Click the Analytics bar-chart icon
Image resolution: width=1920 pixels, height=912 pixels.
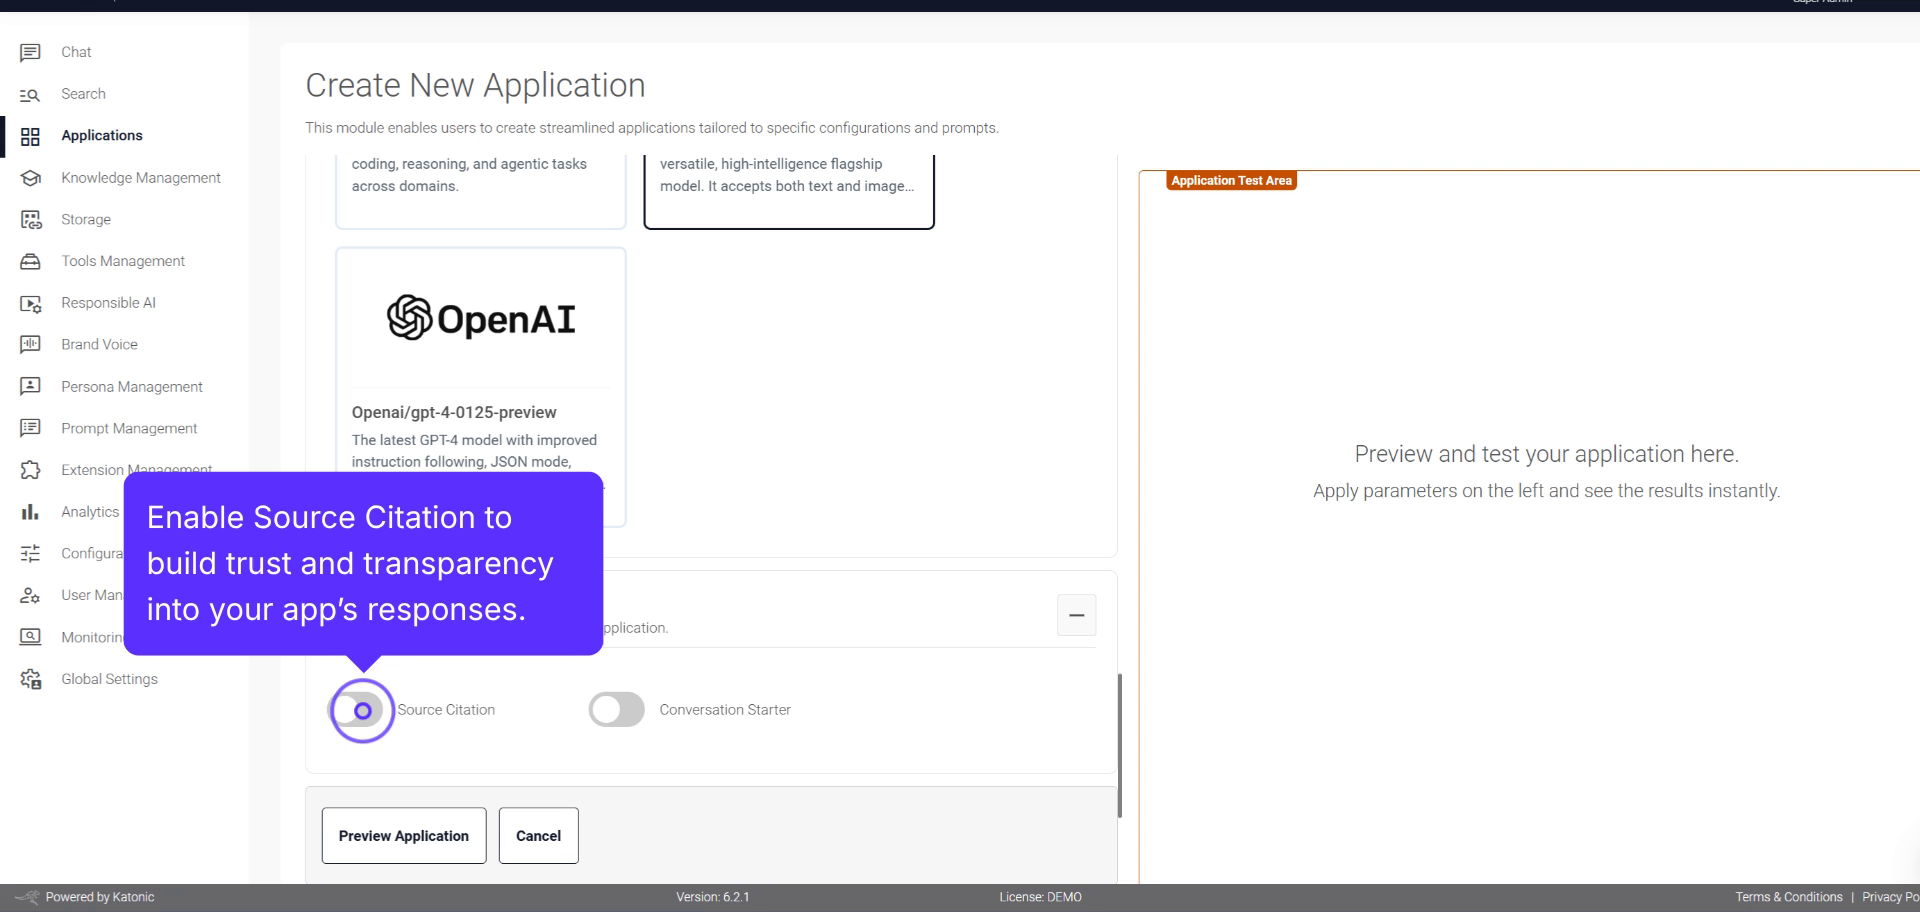(31, 511)
